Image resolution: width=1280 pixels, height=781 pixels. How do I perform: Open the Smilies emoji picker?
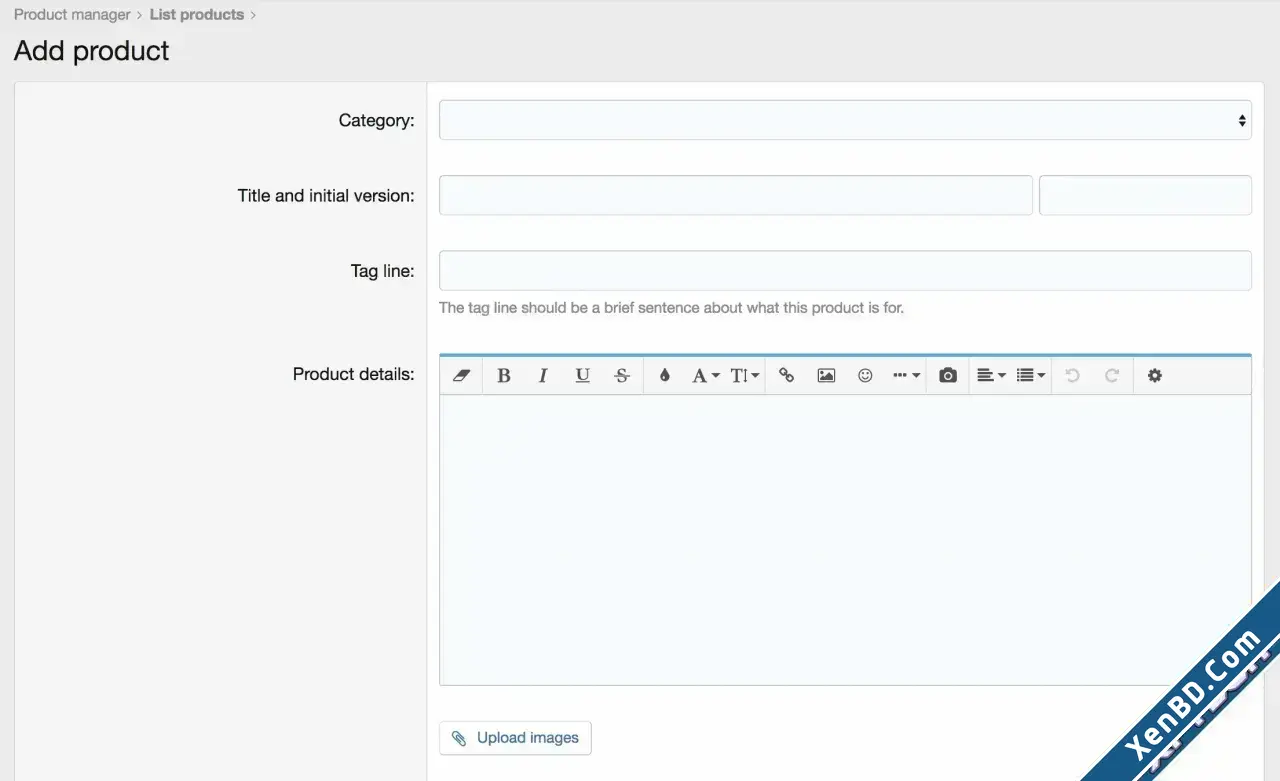tap(865, 376)
